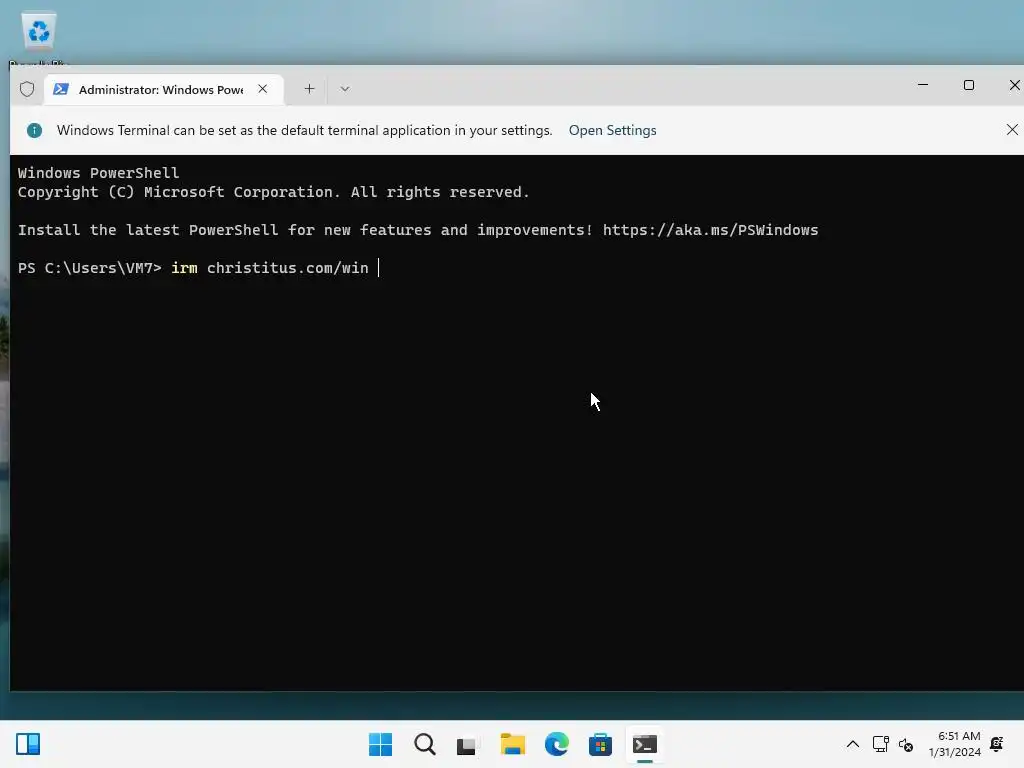The image size is (1024, 768).
Task: Open the Widgets panel from taskbar
Action: [x=28, y=744]
